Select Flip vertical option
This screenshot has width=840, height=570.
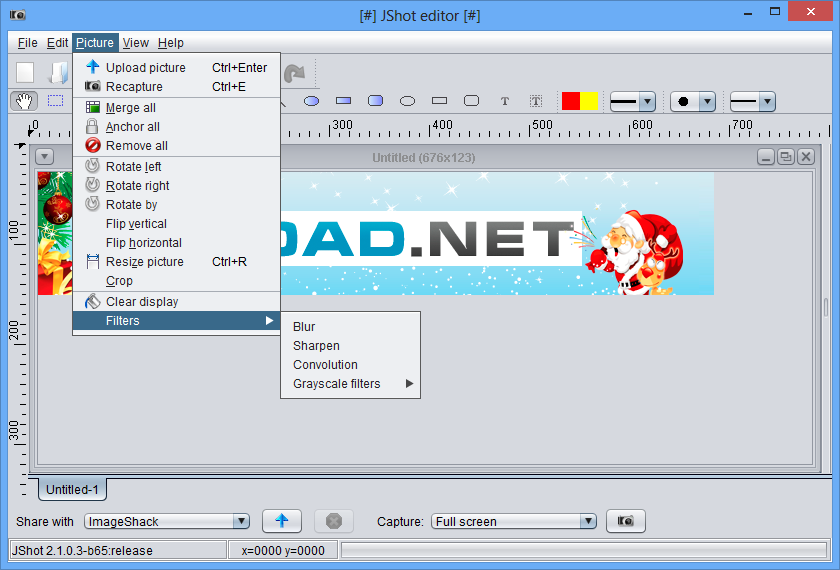click(176, 223)
